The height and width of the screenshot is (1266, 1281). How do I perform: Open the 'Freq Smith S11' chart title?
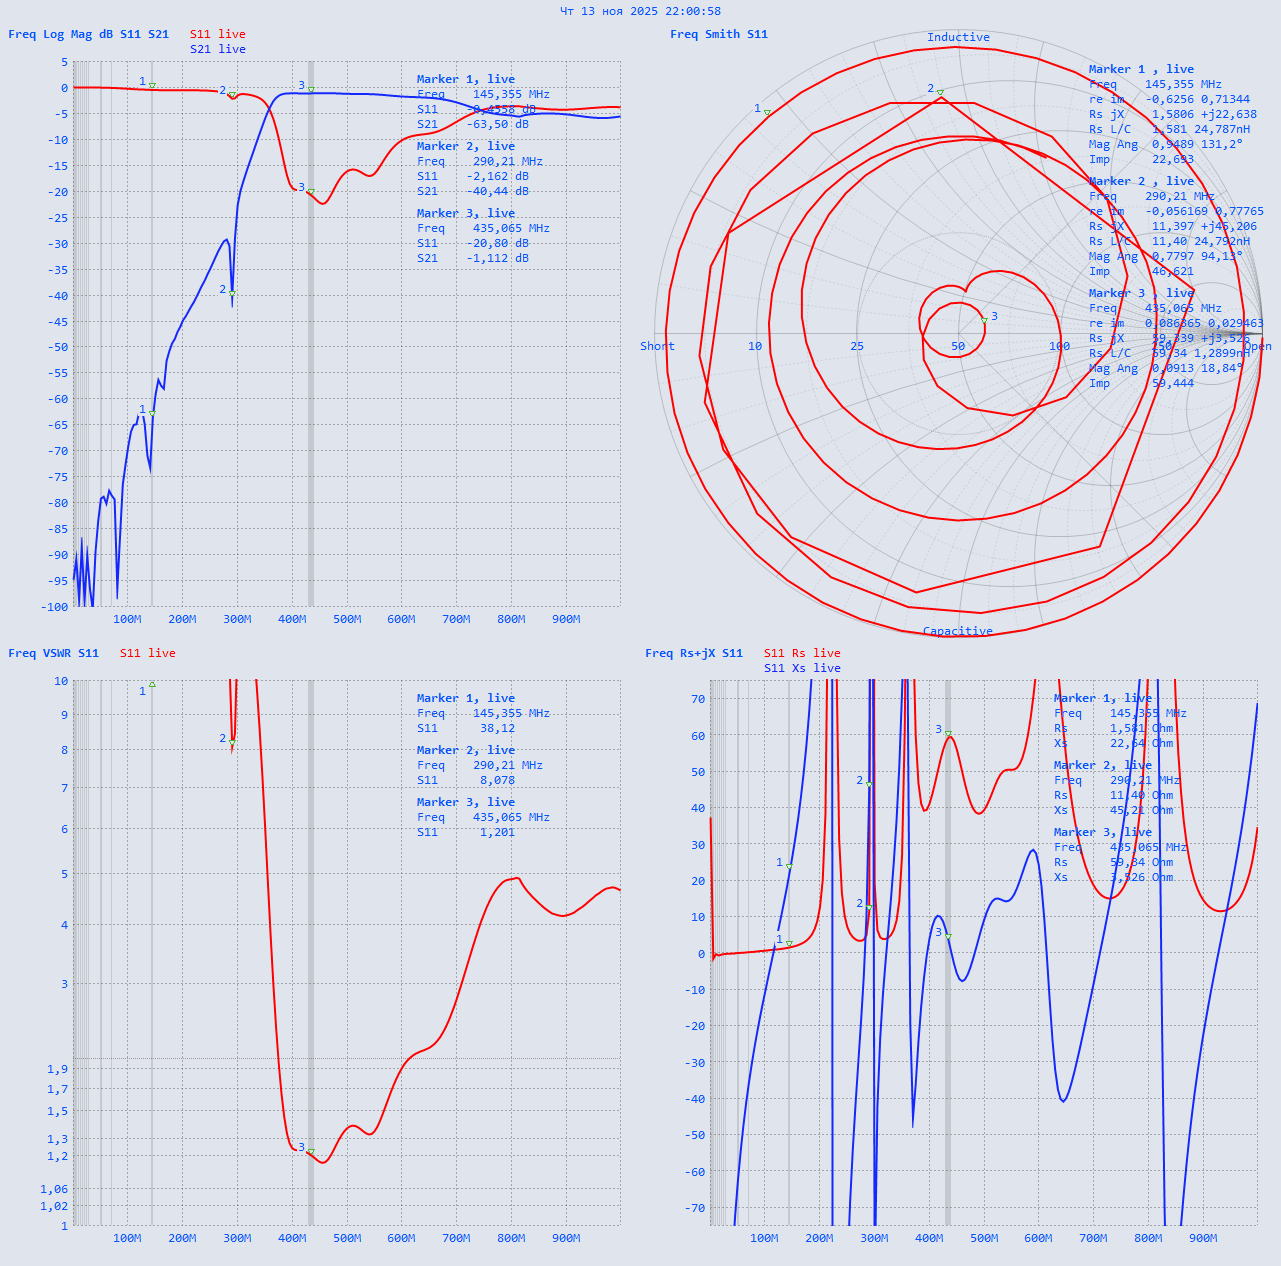[718, 34]
